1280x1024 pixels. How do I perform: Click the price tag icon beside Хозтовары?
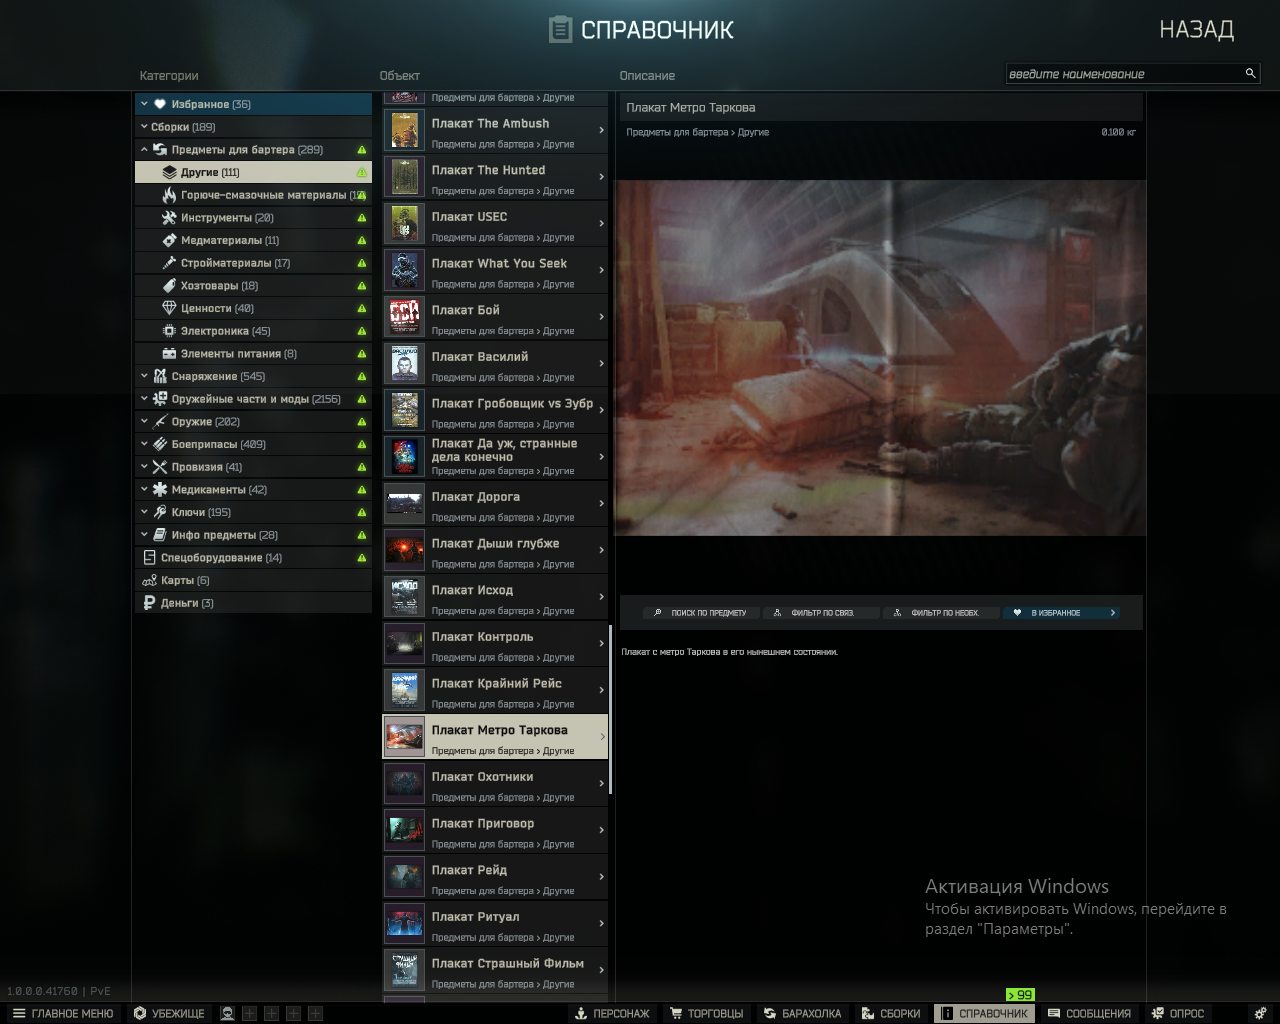pos(169,286)
